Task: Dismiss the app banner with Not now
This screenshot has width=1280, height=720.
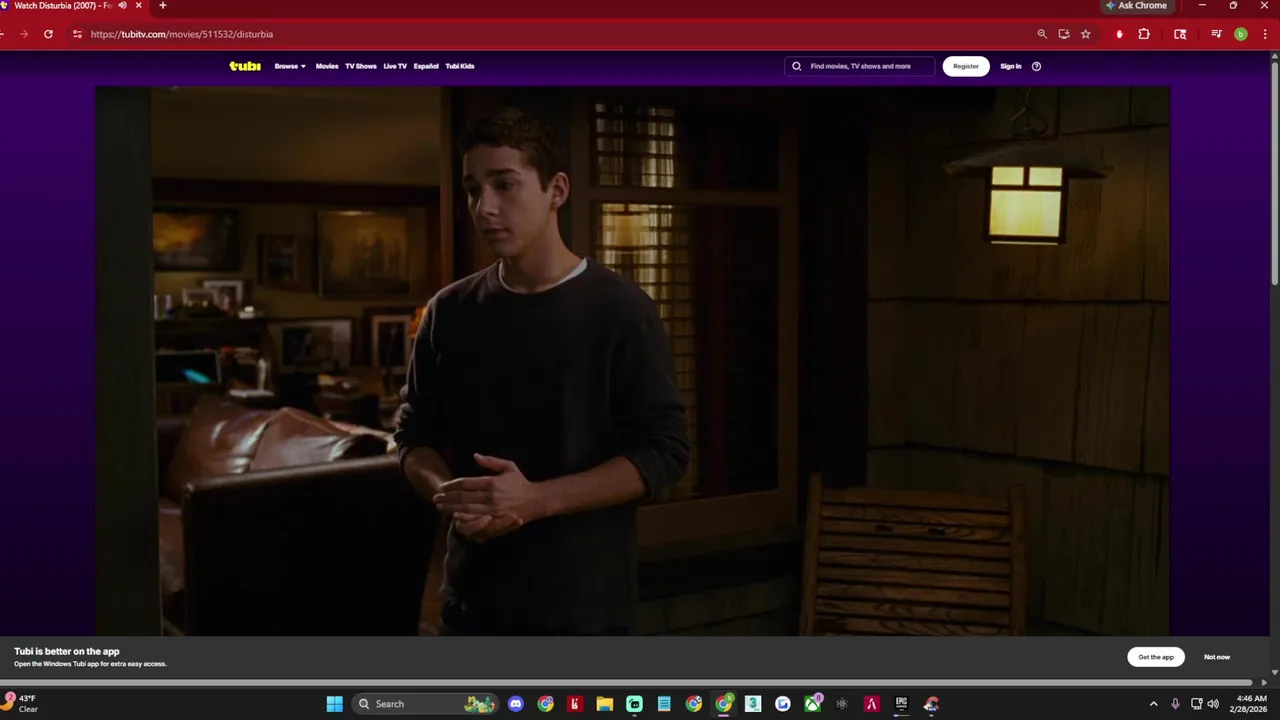Action: (1217, 657)
